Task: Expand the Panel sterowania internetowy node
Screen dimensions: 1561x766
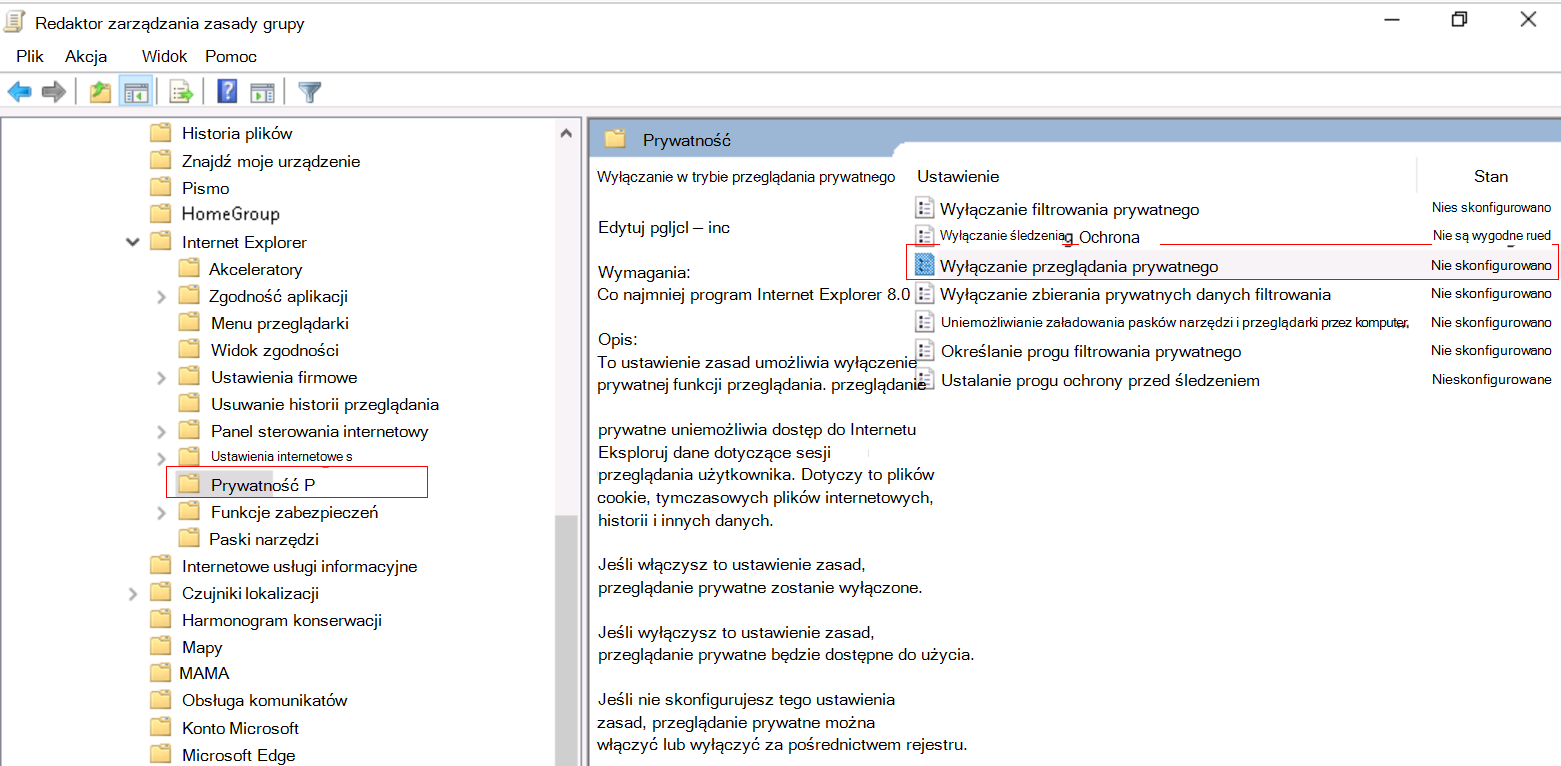Action: click(x=162, y=431)
